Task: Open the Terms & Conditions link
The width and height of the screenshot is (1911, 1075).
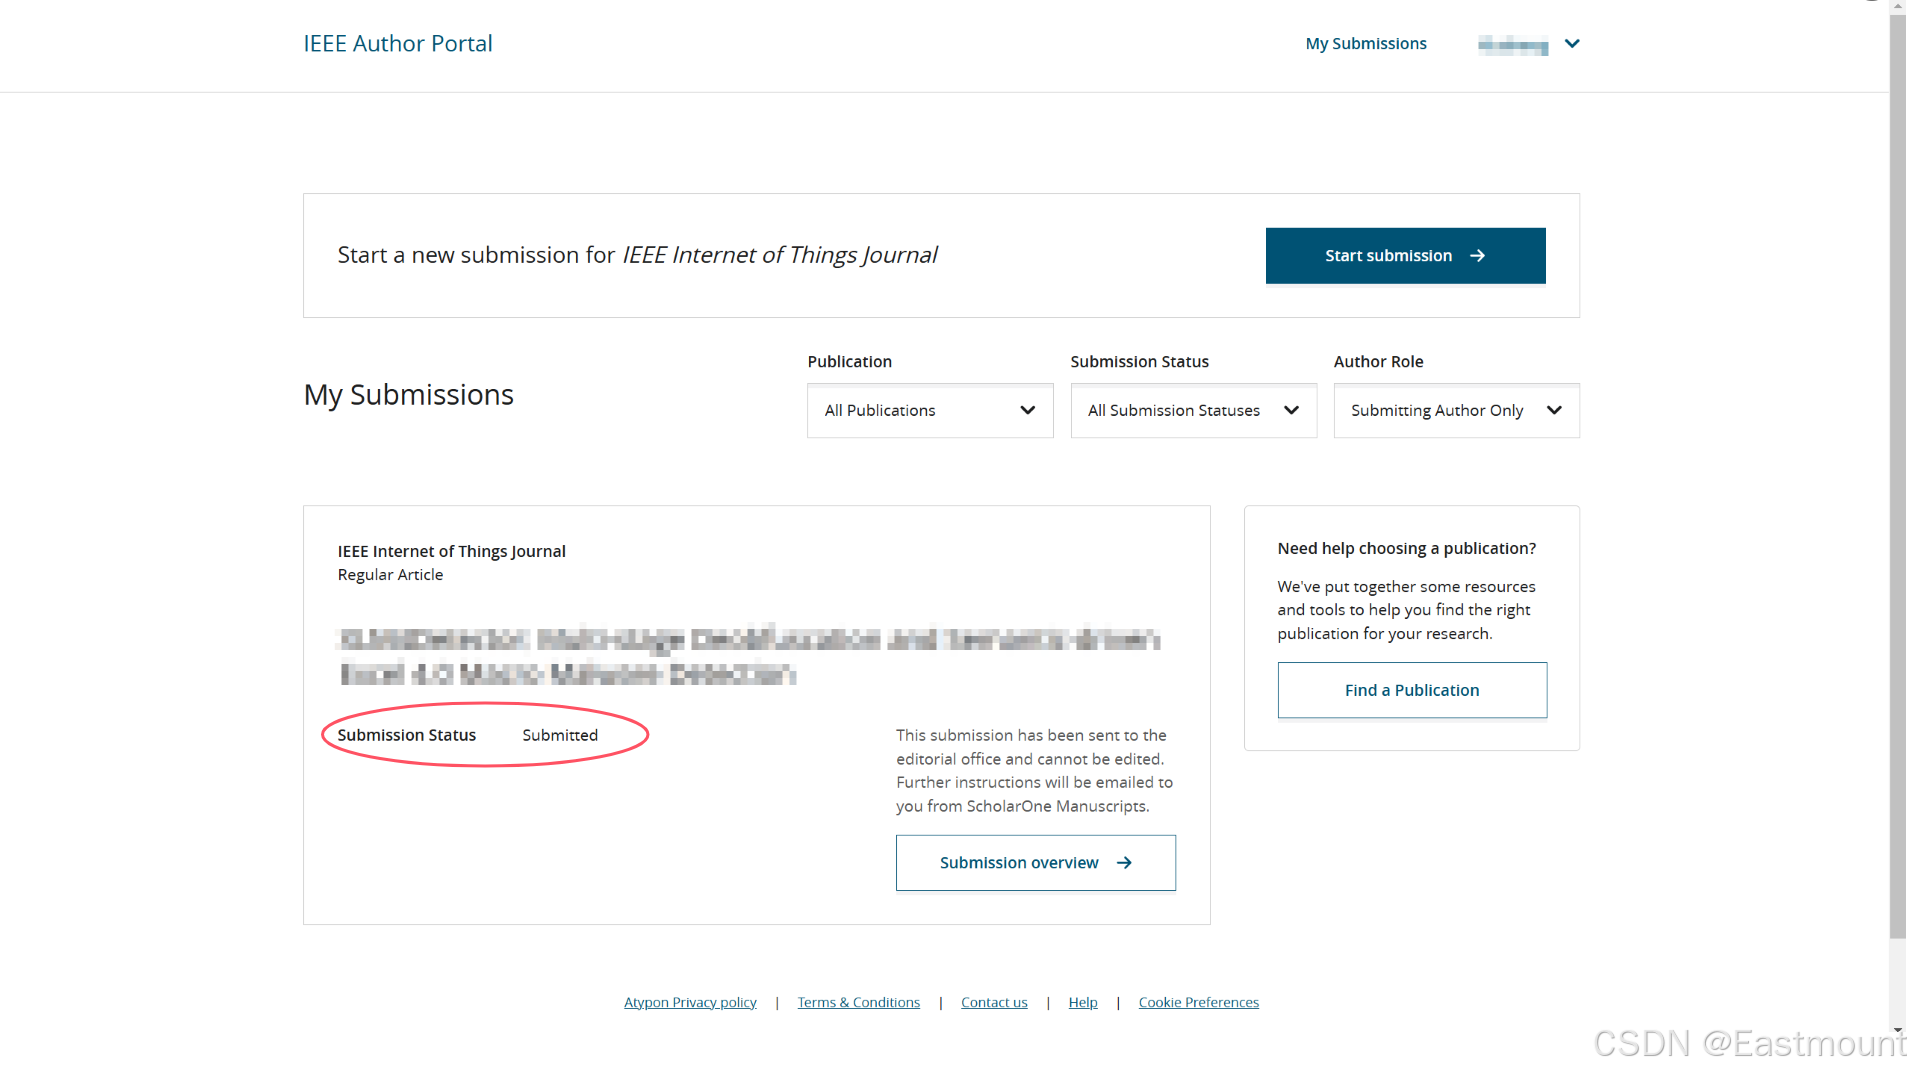Action: (x=858, y=1002)
